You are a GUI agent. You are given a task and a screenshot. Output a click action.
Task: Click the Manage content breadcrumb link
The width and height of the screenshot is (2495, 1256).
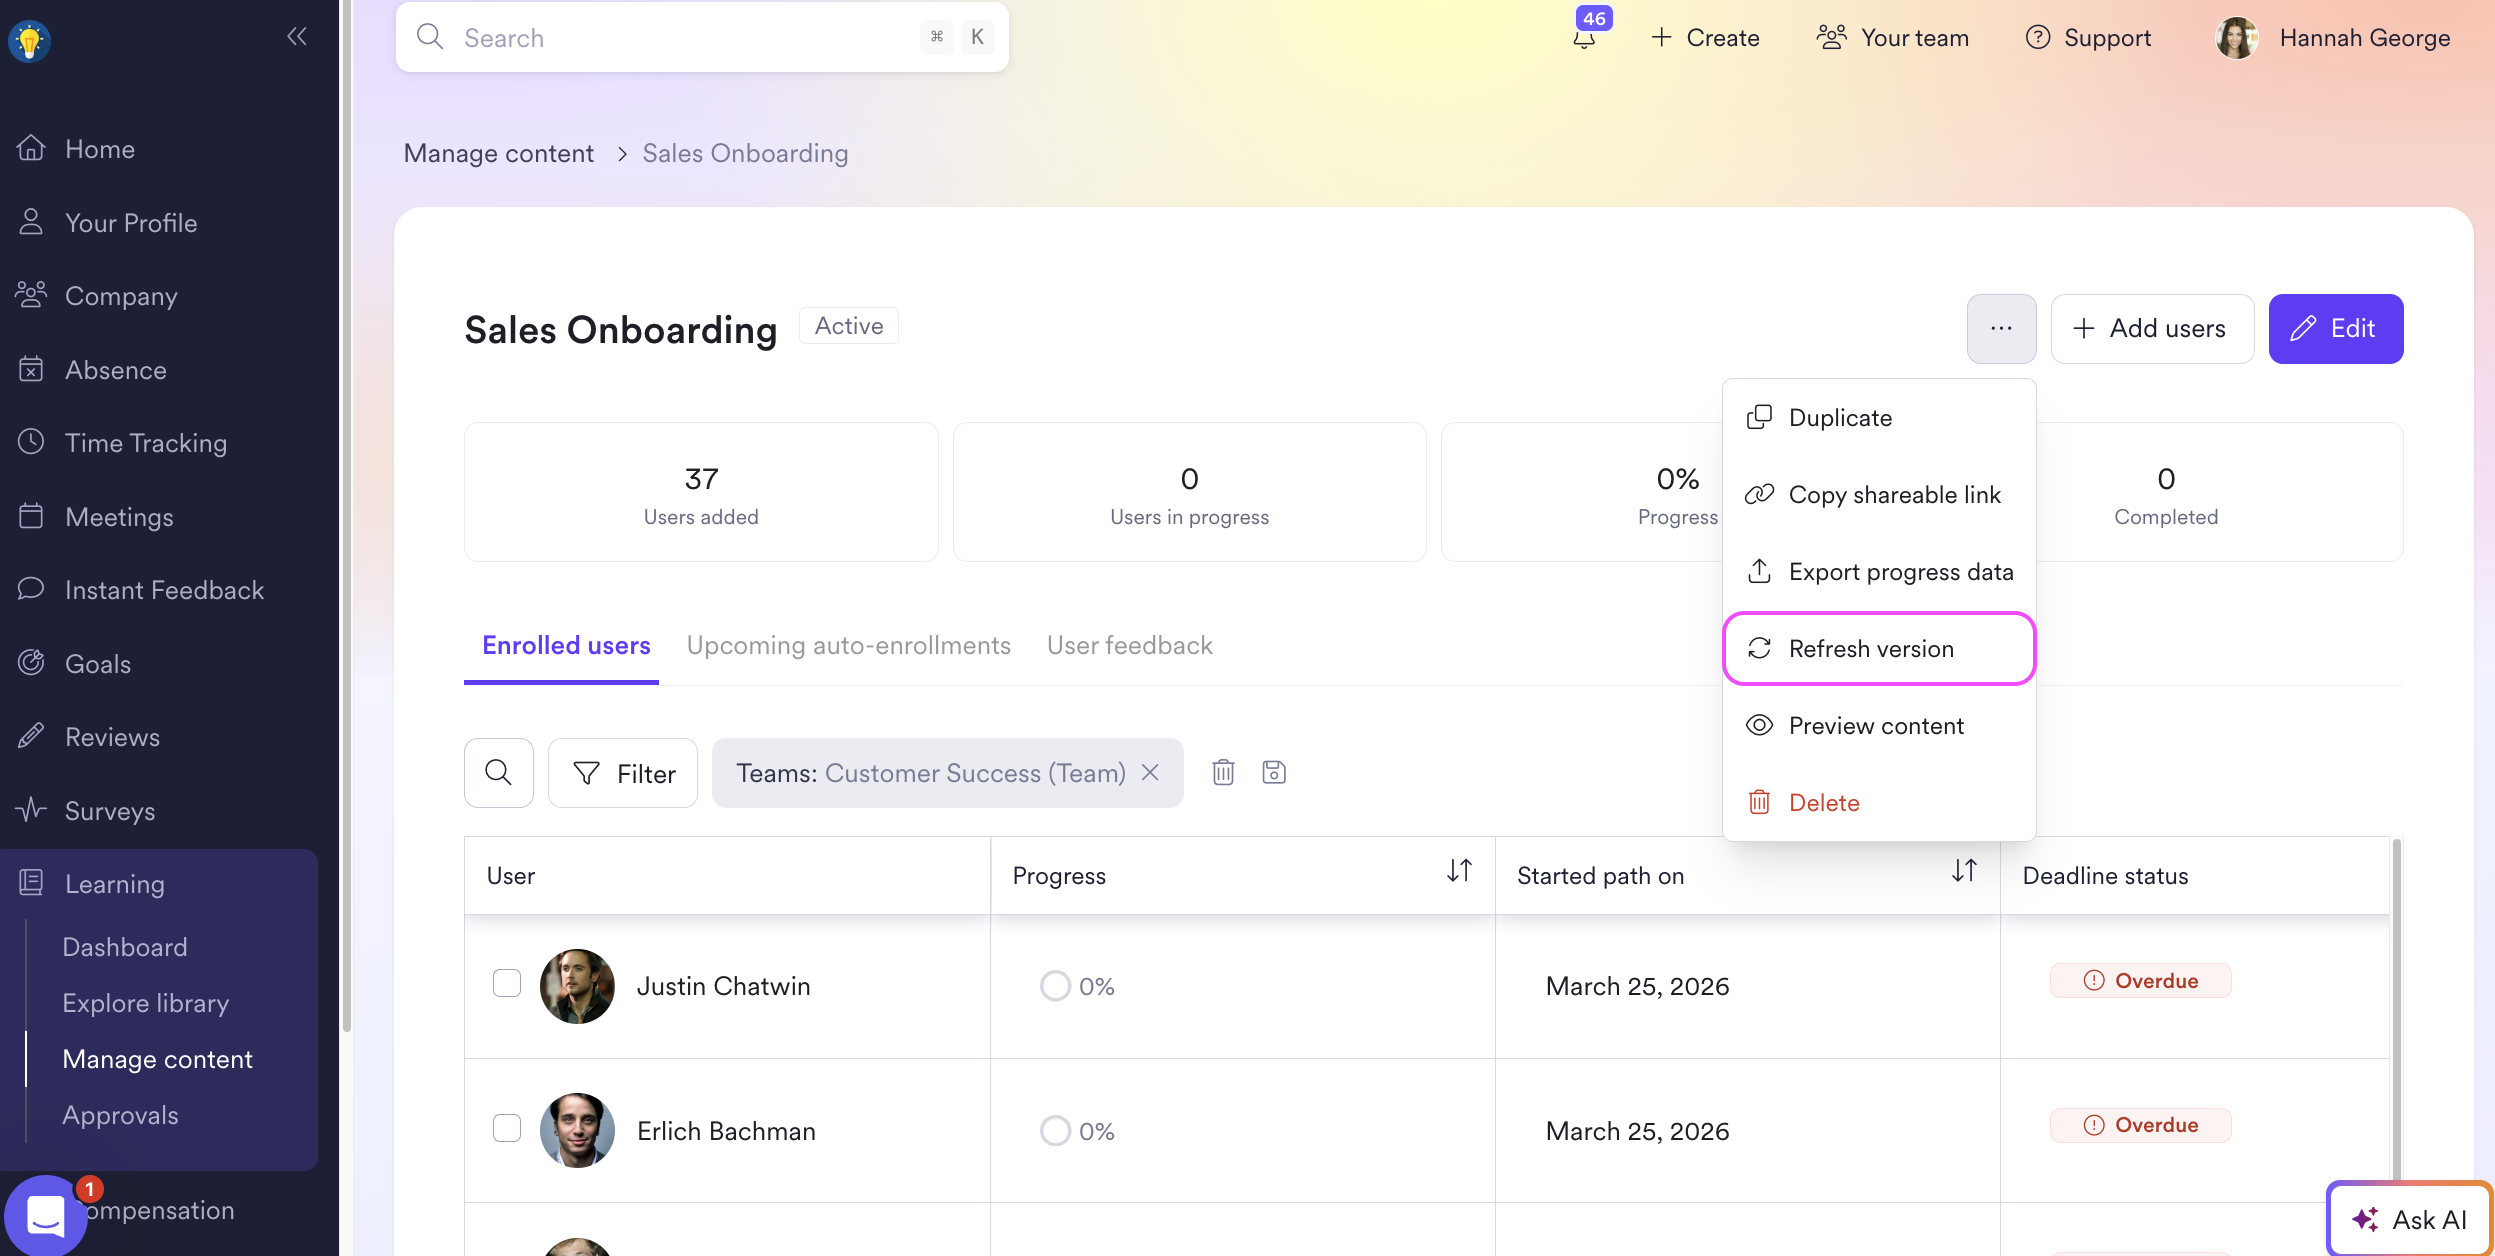[x=498, y=153]
